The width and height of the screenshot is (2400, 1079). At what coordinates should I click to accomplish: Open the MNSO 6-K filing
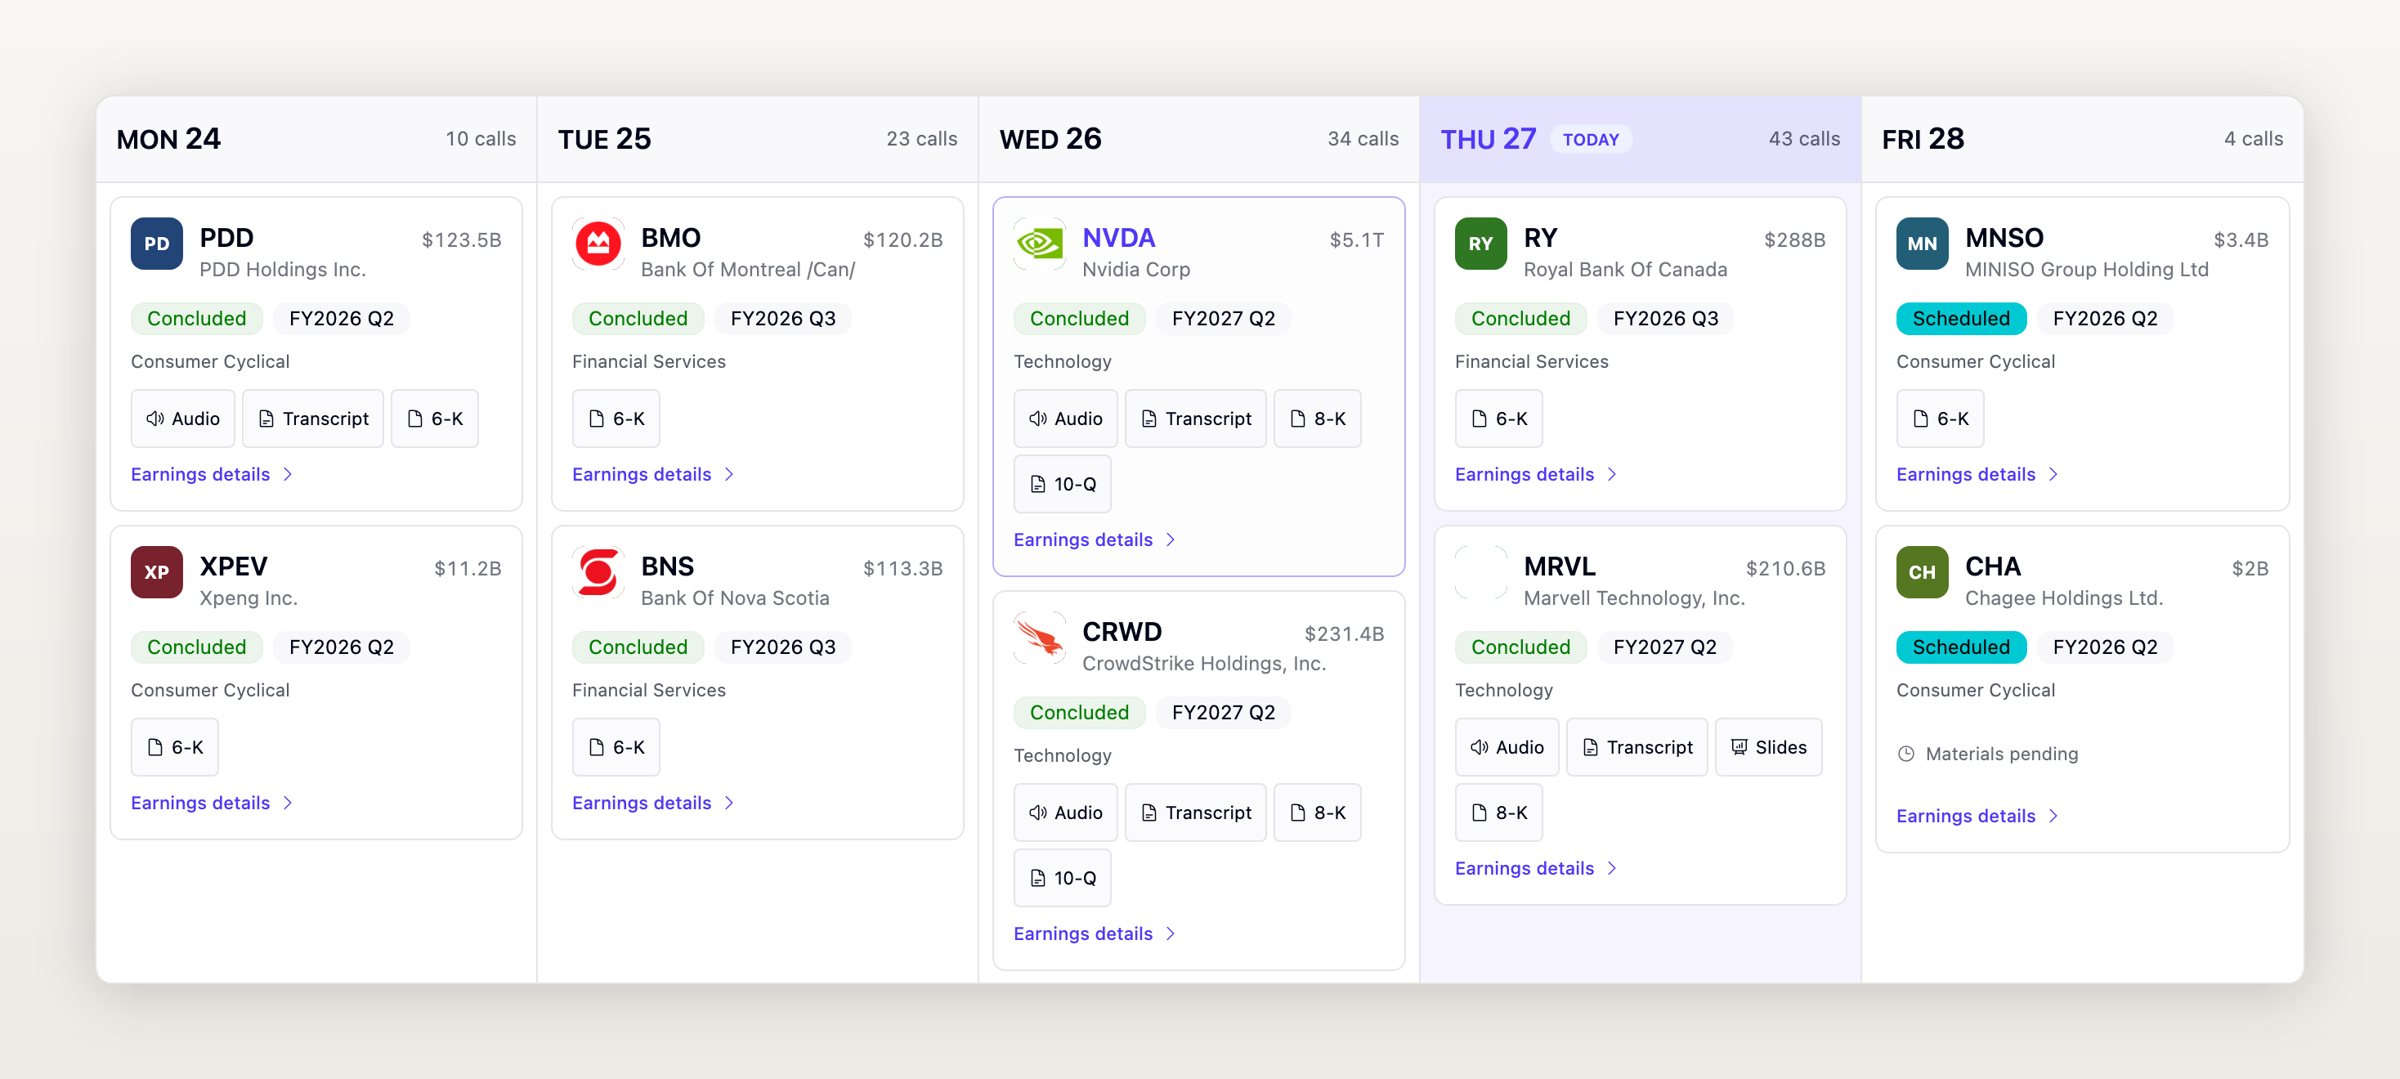[x=1940, y=419]
